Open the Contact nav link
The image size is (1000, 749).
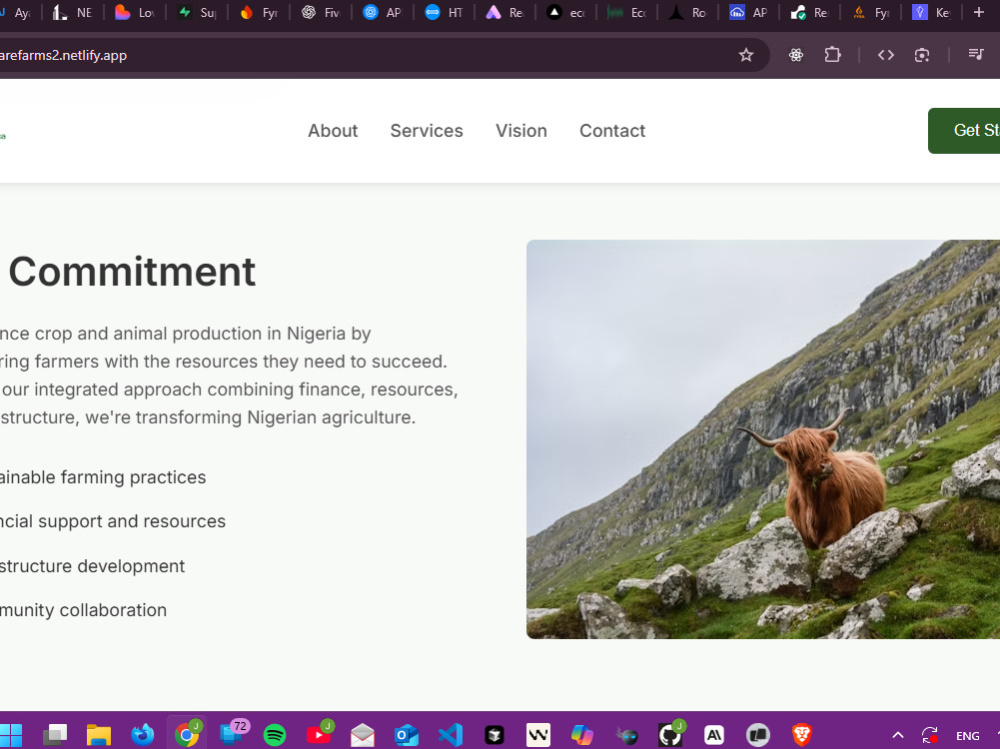coord(612,131)
